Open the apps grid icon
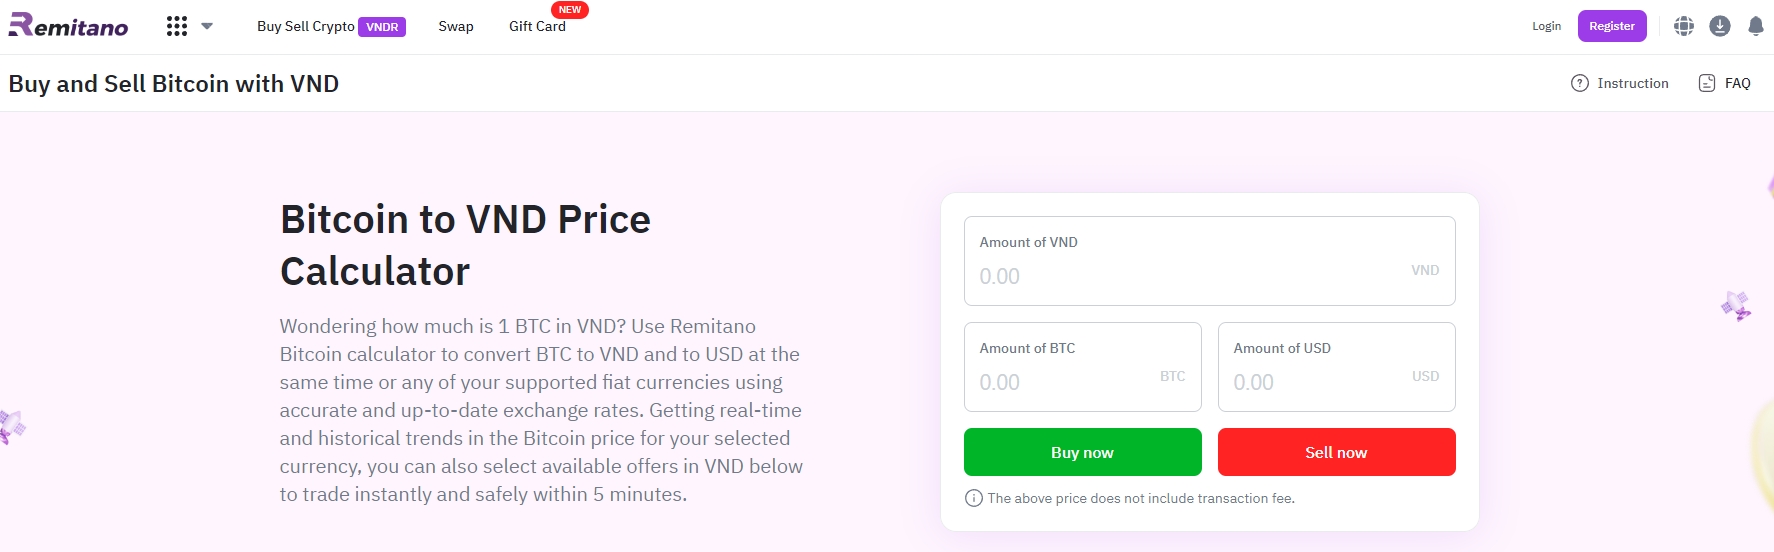Screen dimensions: 1774x552 tap(177, 26)
